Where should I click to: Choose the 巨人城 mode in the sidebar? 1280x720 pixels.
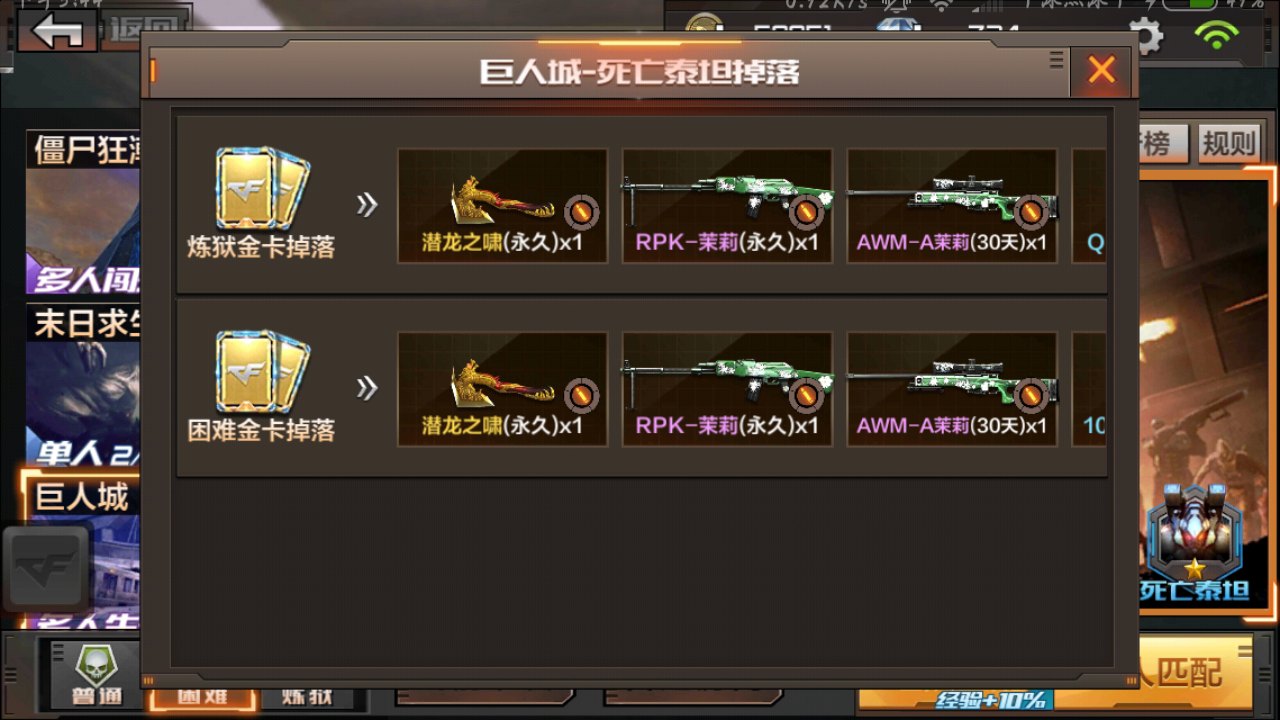point(81,496)
